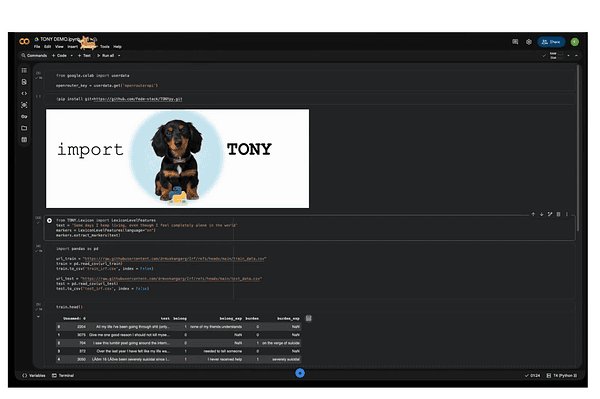
Task: Open the Help menu
Action: pyautogui.click(x=117, y=47)
